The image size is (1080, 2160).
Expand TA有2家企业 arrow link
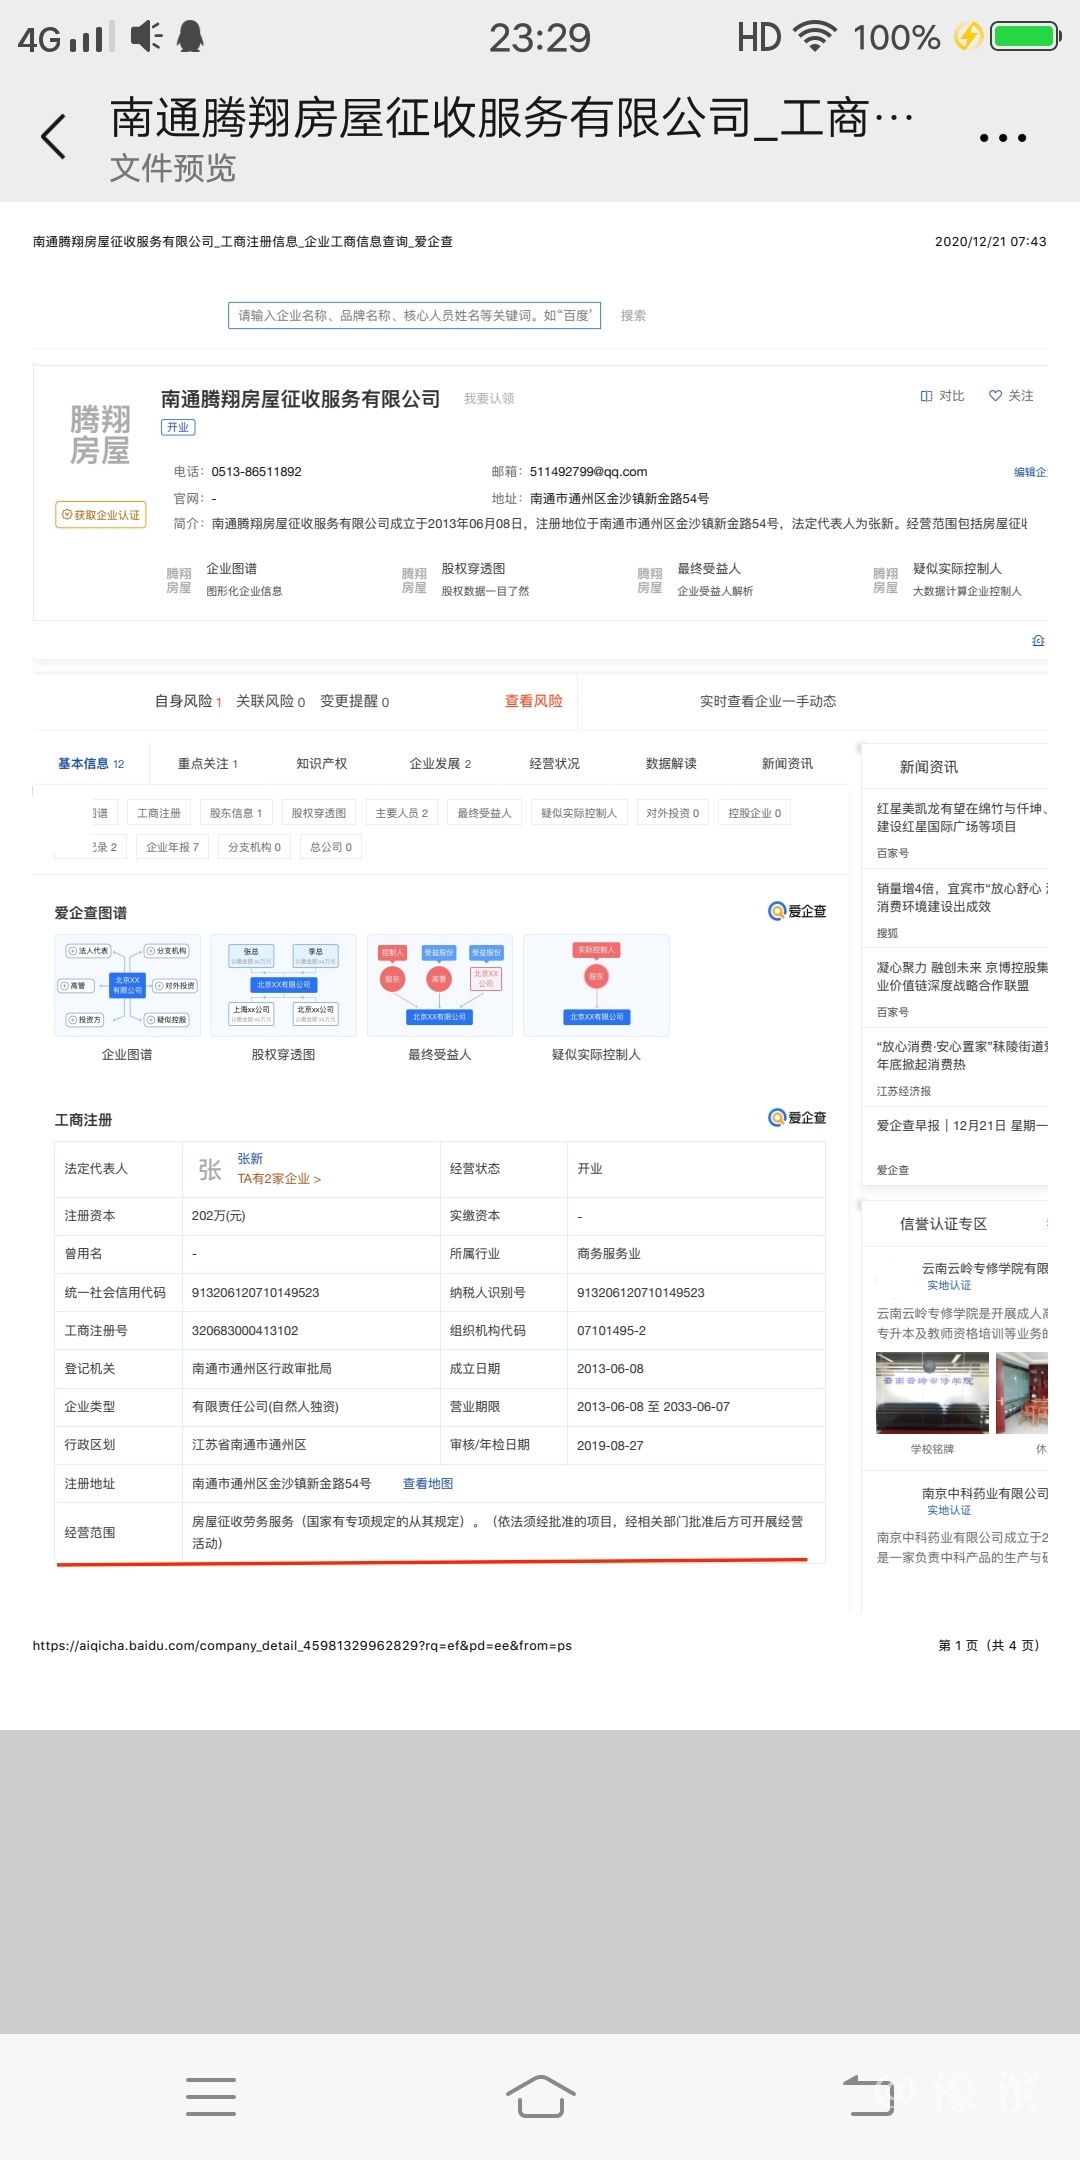click(x=279, y=1179)
